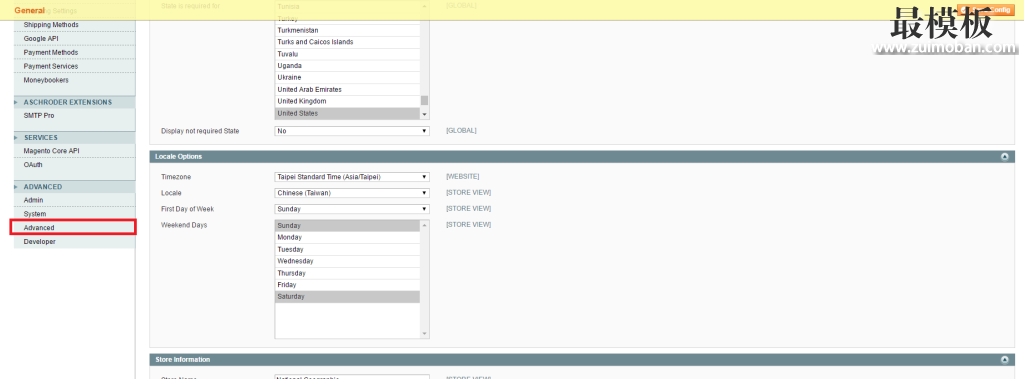Select OAuth in the sidebar
This screenshot has width=1024, height=379.
click(x=33, y=165)
